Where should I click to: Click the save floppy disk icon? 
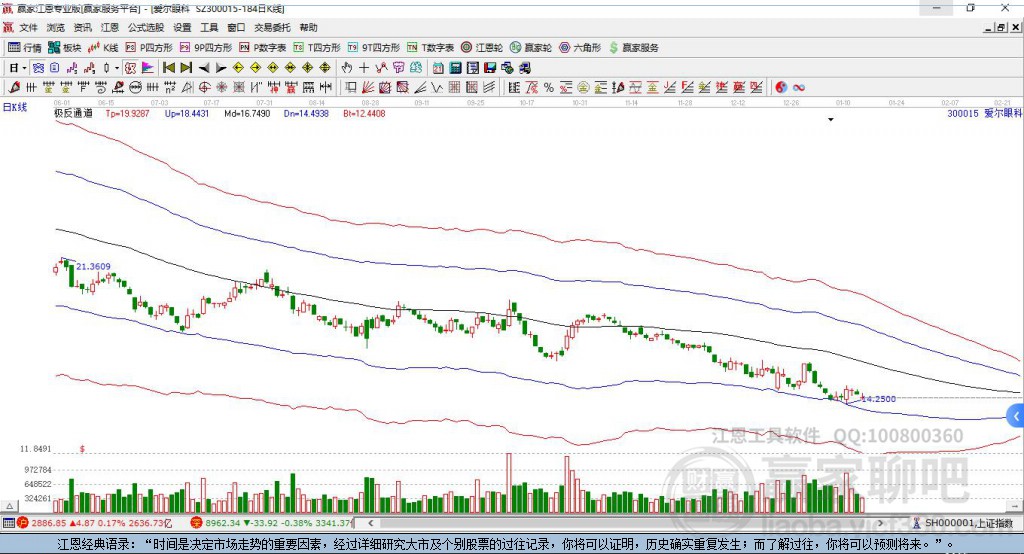(x=490, y=68)
